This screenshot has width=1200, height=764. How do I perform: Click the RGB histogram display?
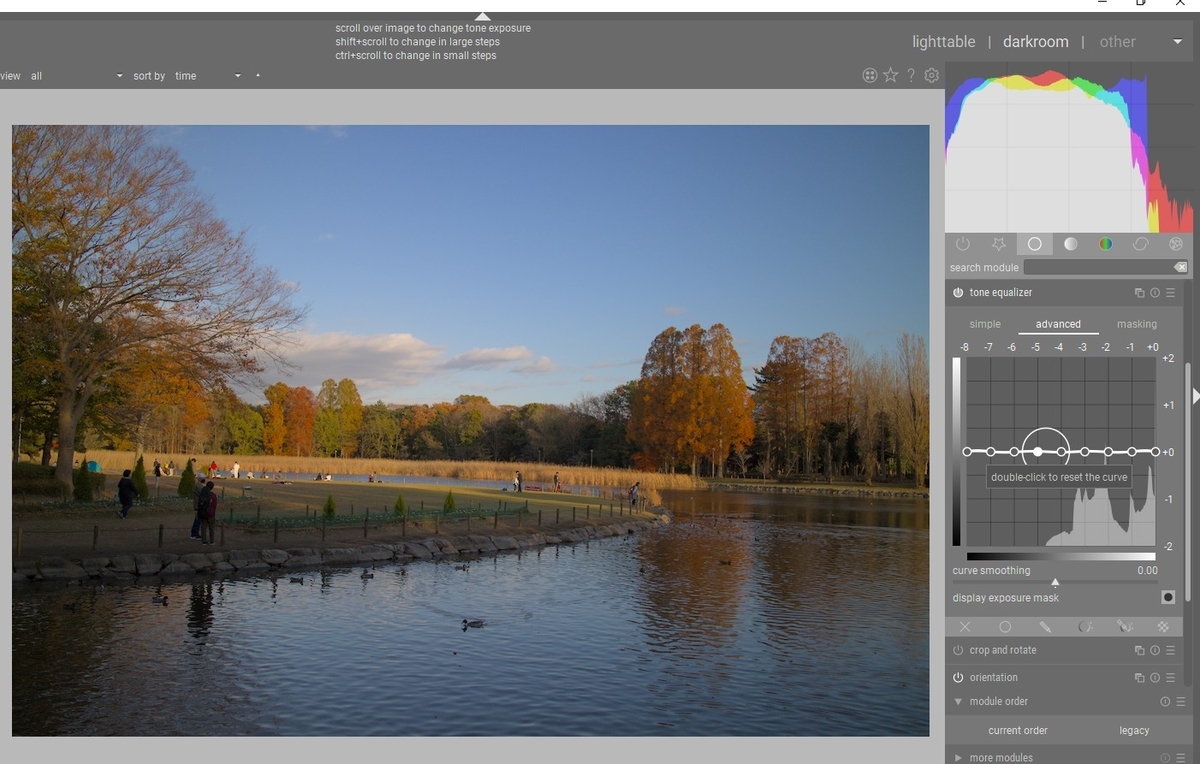click(x=1068, y=147)
